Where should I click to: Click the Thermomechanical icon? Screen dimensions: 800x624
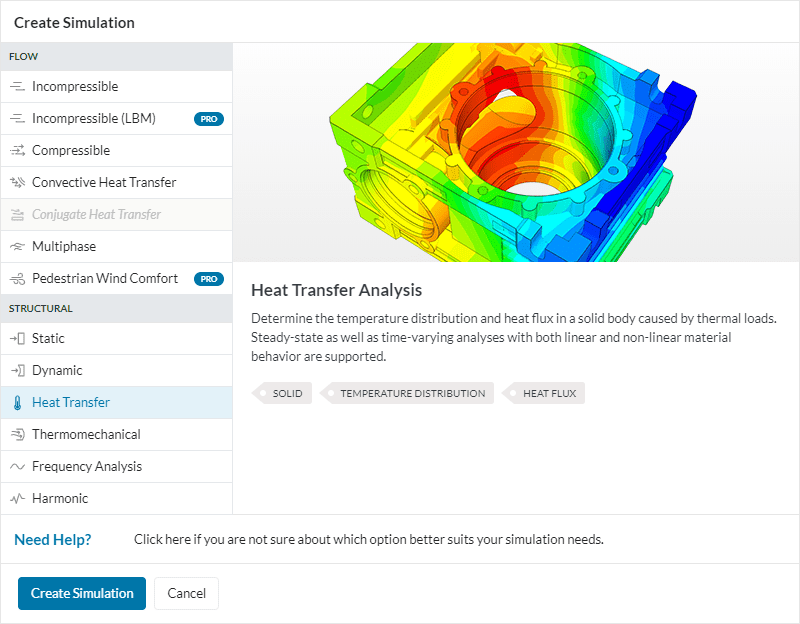click(x=17, y=435)
